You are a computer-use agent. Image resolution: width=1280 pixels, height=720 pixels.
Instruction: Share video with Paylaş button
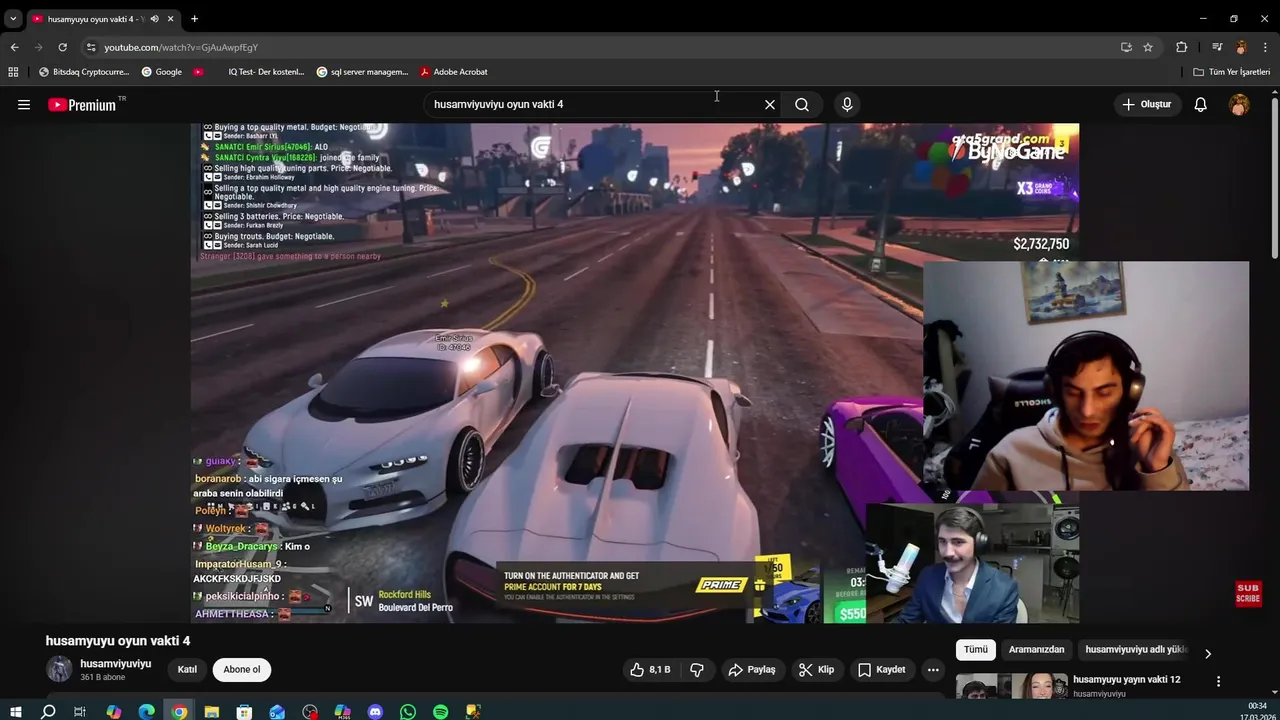pos(752,670)
